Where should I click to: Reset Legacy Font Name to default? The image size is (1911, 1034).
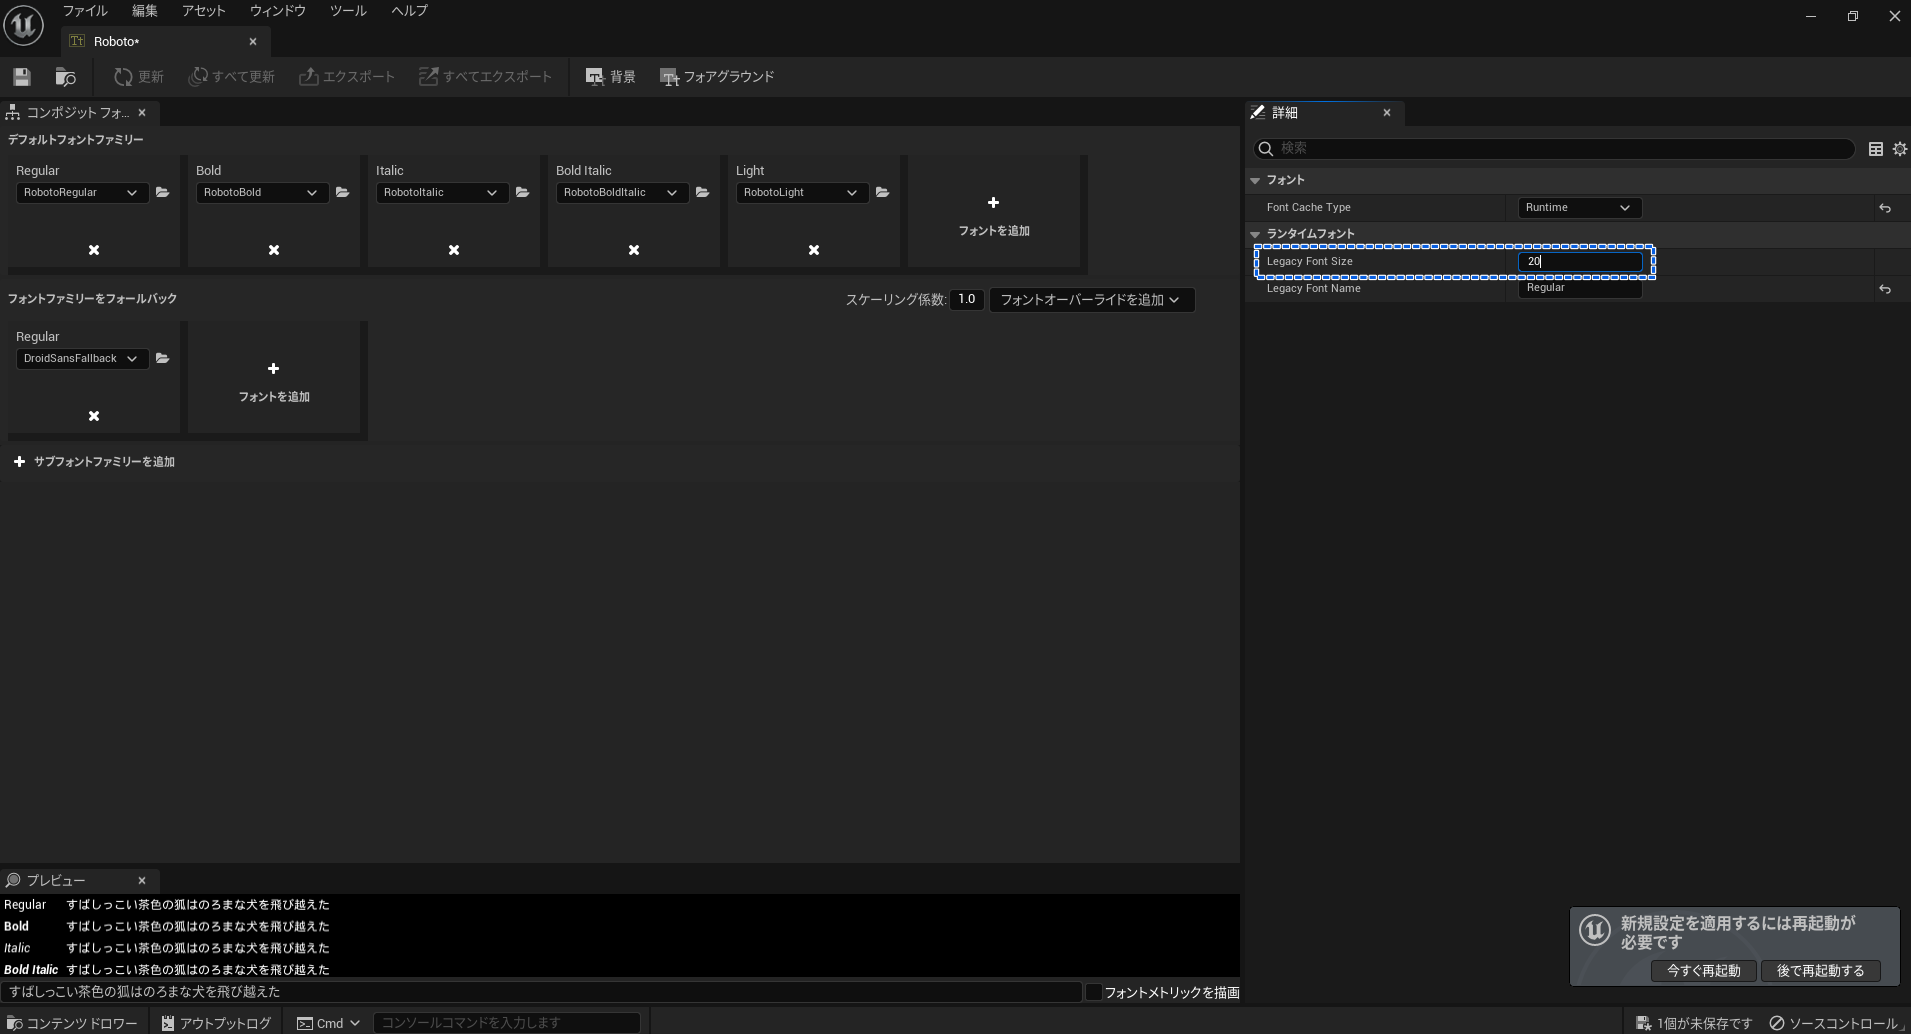pyautogui.click(x=1885, y=289)
